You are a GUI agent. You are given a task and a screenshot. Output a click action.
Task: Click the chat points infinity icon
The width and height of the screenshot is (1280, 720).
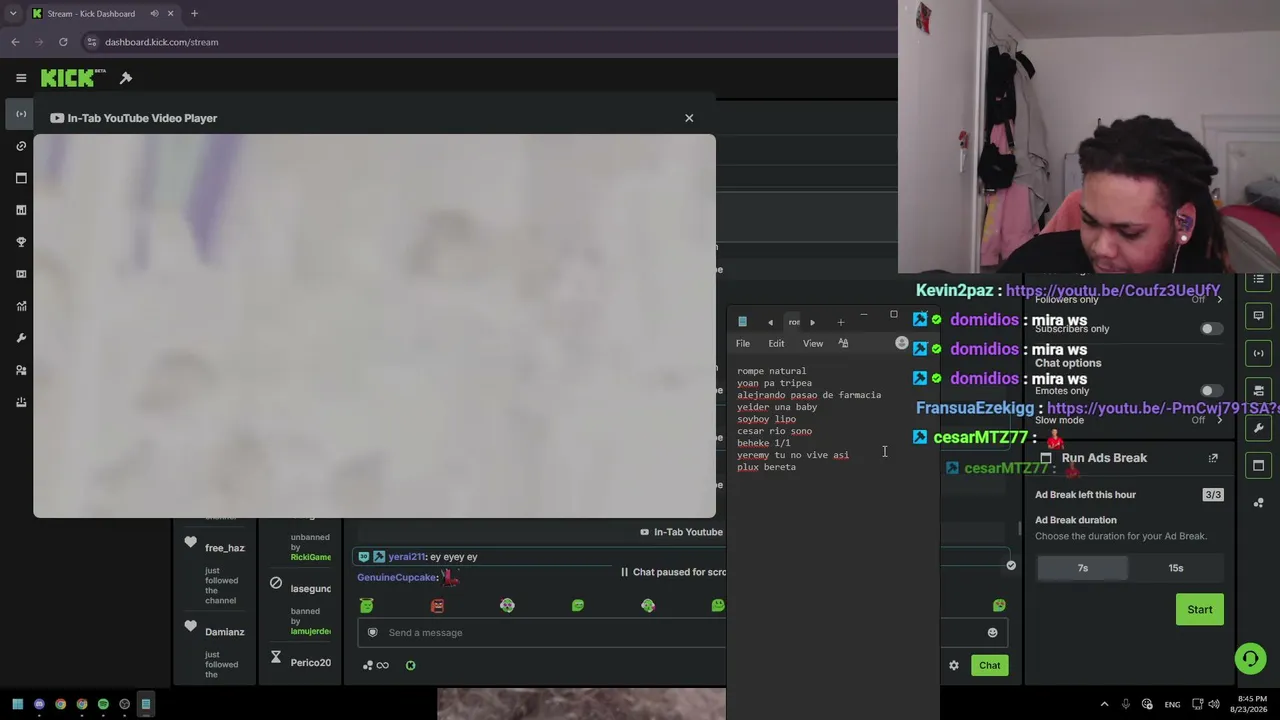point(376,665)
